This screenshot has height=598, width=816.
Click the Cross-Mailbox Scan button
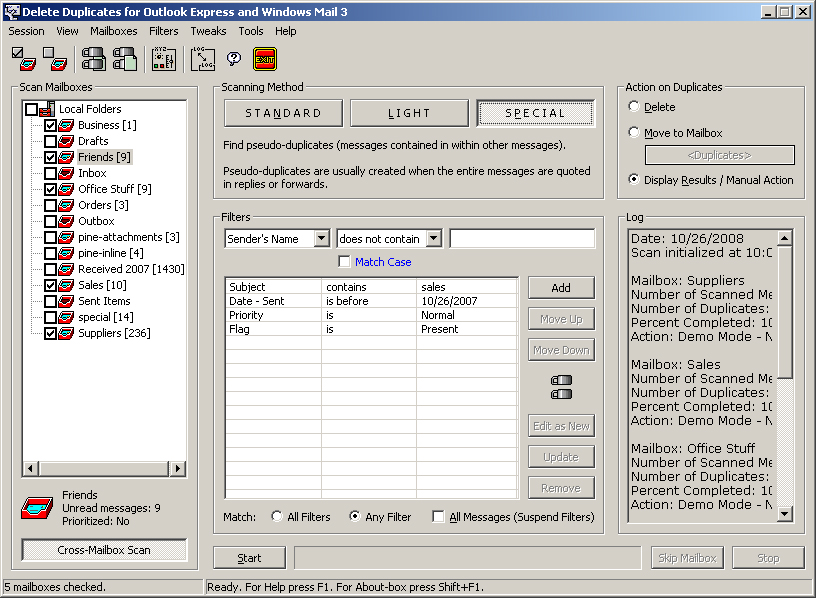pos(104,550)
